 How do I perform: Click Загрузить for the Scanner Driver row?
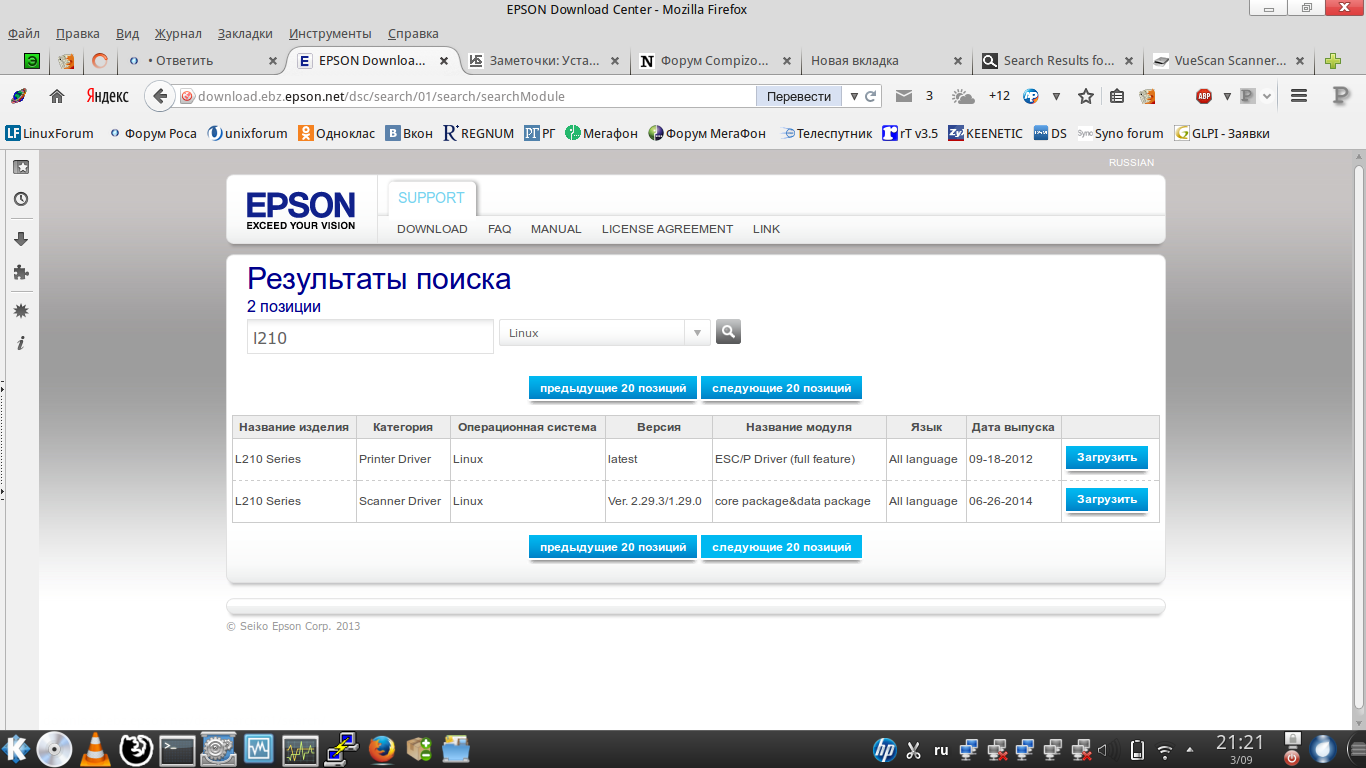click(x=1107, y=500)
